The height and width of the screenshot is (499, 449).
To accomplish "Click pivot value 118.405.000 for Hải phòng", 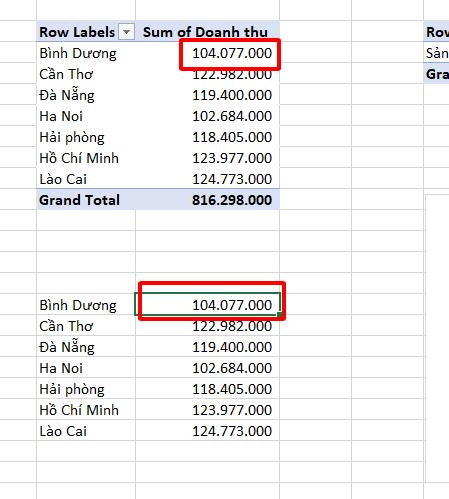I will pyautogui.click(x=232, y=137).
